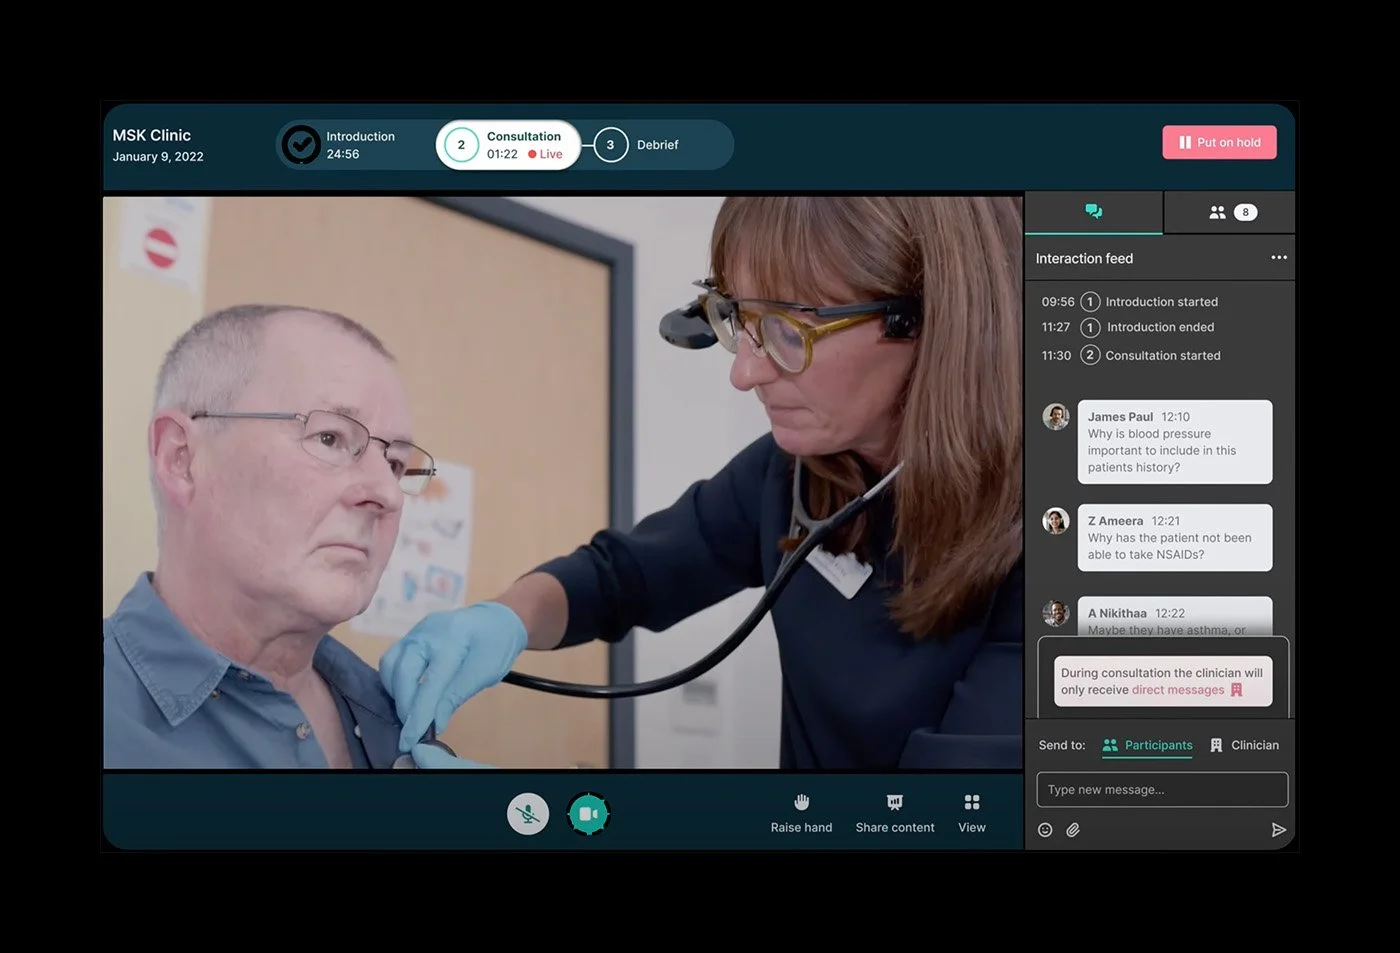This screenshot has height=953, width=1400.
Task: Select the Consultation live stage step
Action: coord(508,145)
